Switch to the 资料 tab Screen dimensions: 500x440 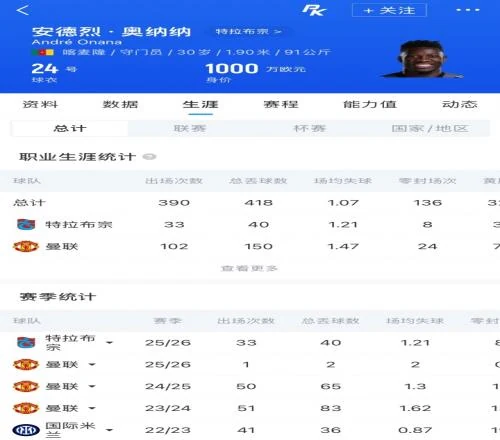click(x=40, y=104)
